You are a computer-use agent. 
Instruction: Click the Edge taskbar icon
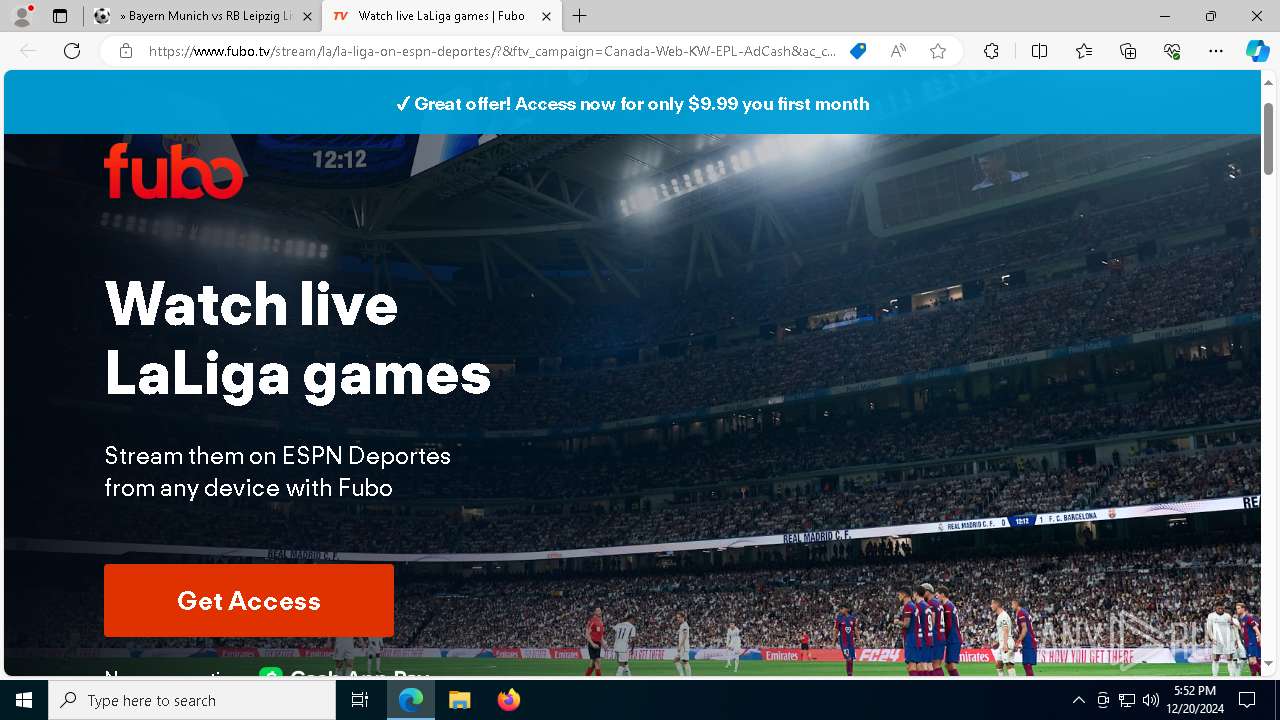tap(411, 700)
